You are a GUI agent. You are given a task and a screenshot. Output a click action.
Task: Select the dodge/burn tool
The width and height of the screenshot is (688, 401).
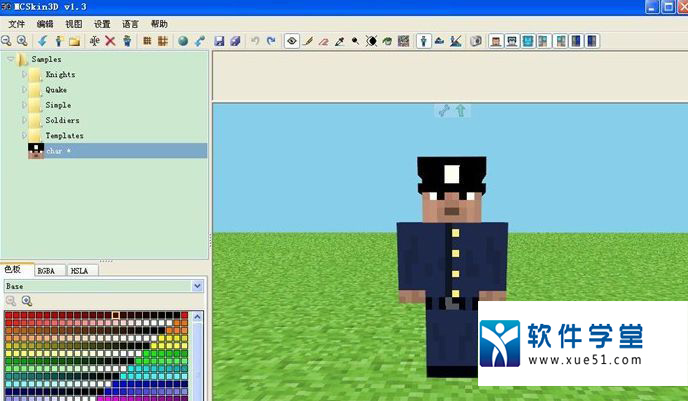click(x=355, y=41)
